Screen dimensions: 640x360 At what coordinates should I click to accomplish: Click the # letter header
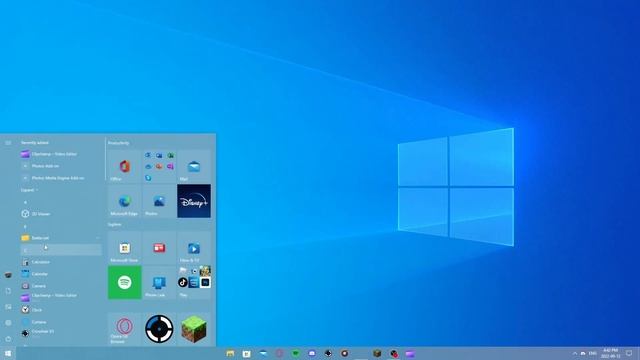[x=25, y=202]
